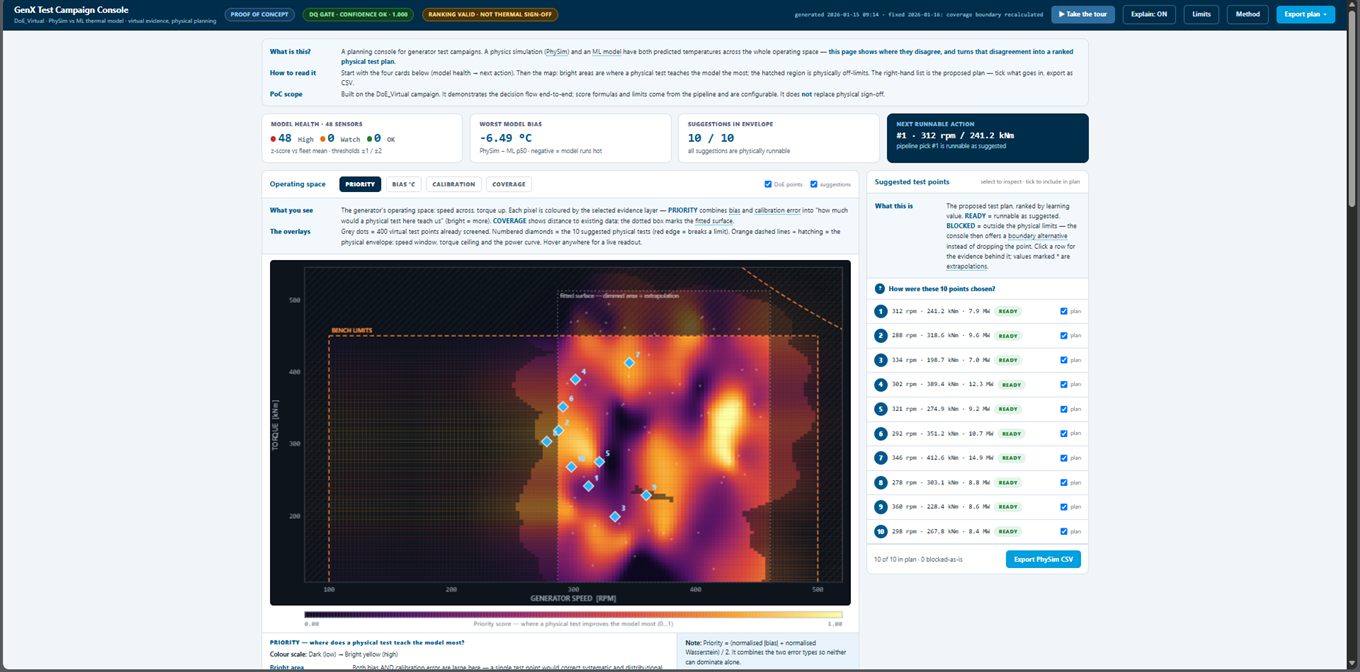Click the number 5 circle for 321 rpm row
Viewport: 1360px width, 672px height.
coord(881,409)
